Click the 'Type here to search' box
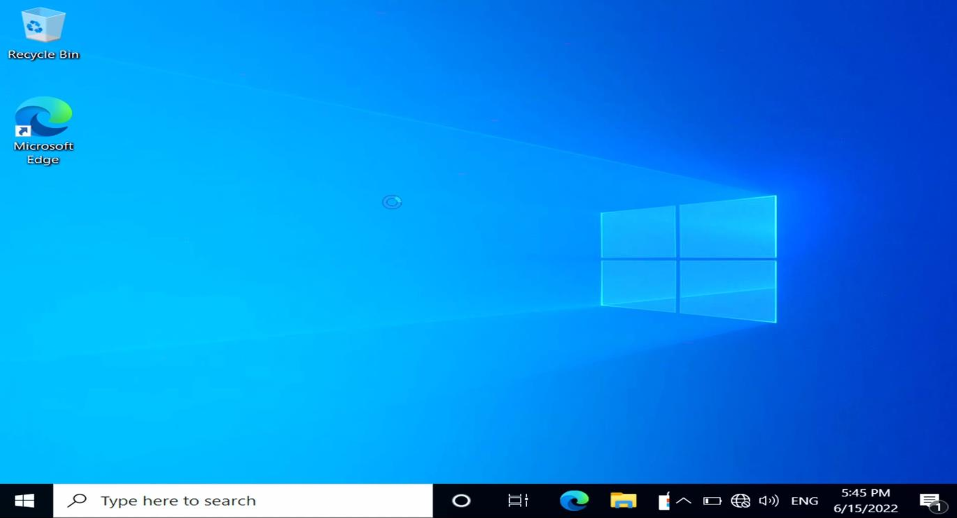The image size is (957, 518). coord(243,501)
